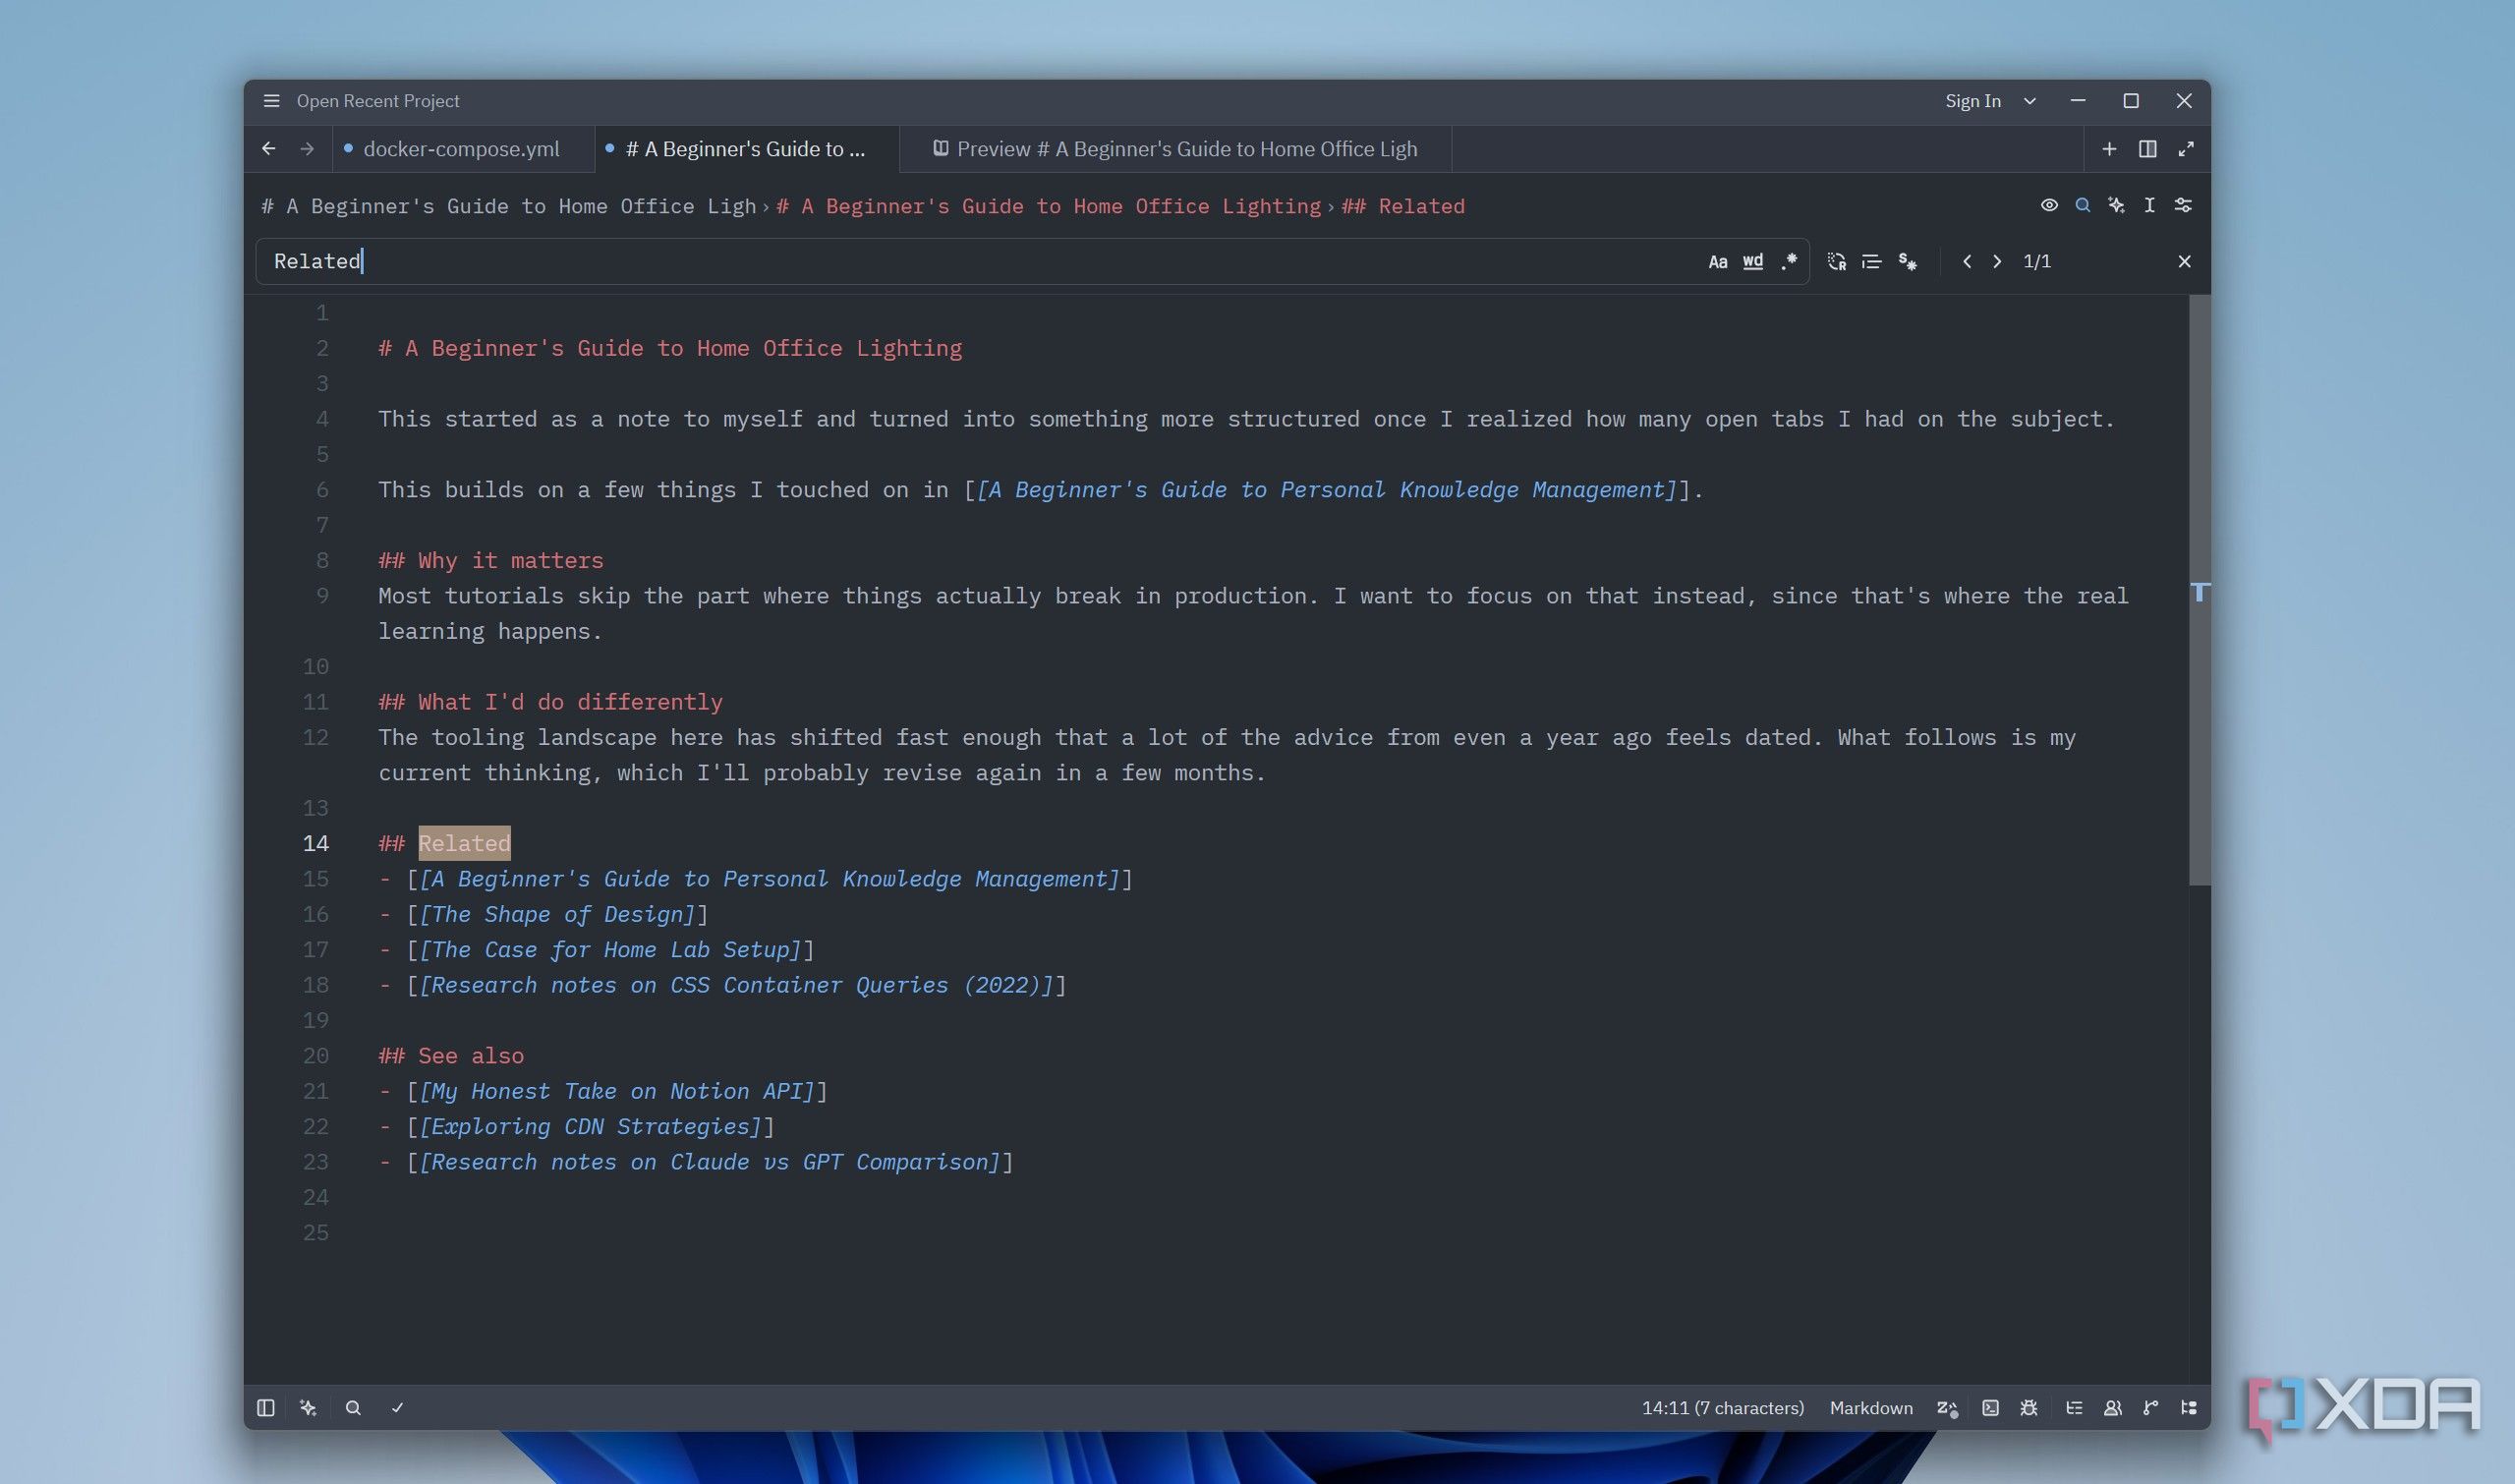Click the highlighted 'Related' heading on line 14
Image resolution: width=2515 pixels, height=1484 pixels.
tap(464, 843)
